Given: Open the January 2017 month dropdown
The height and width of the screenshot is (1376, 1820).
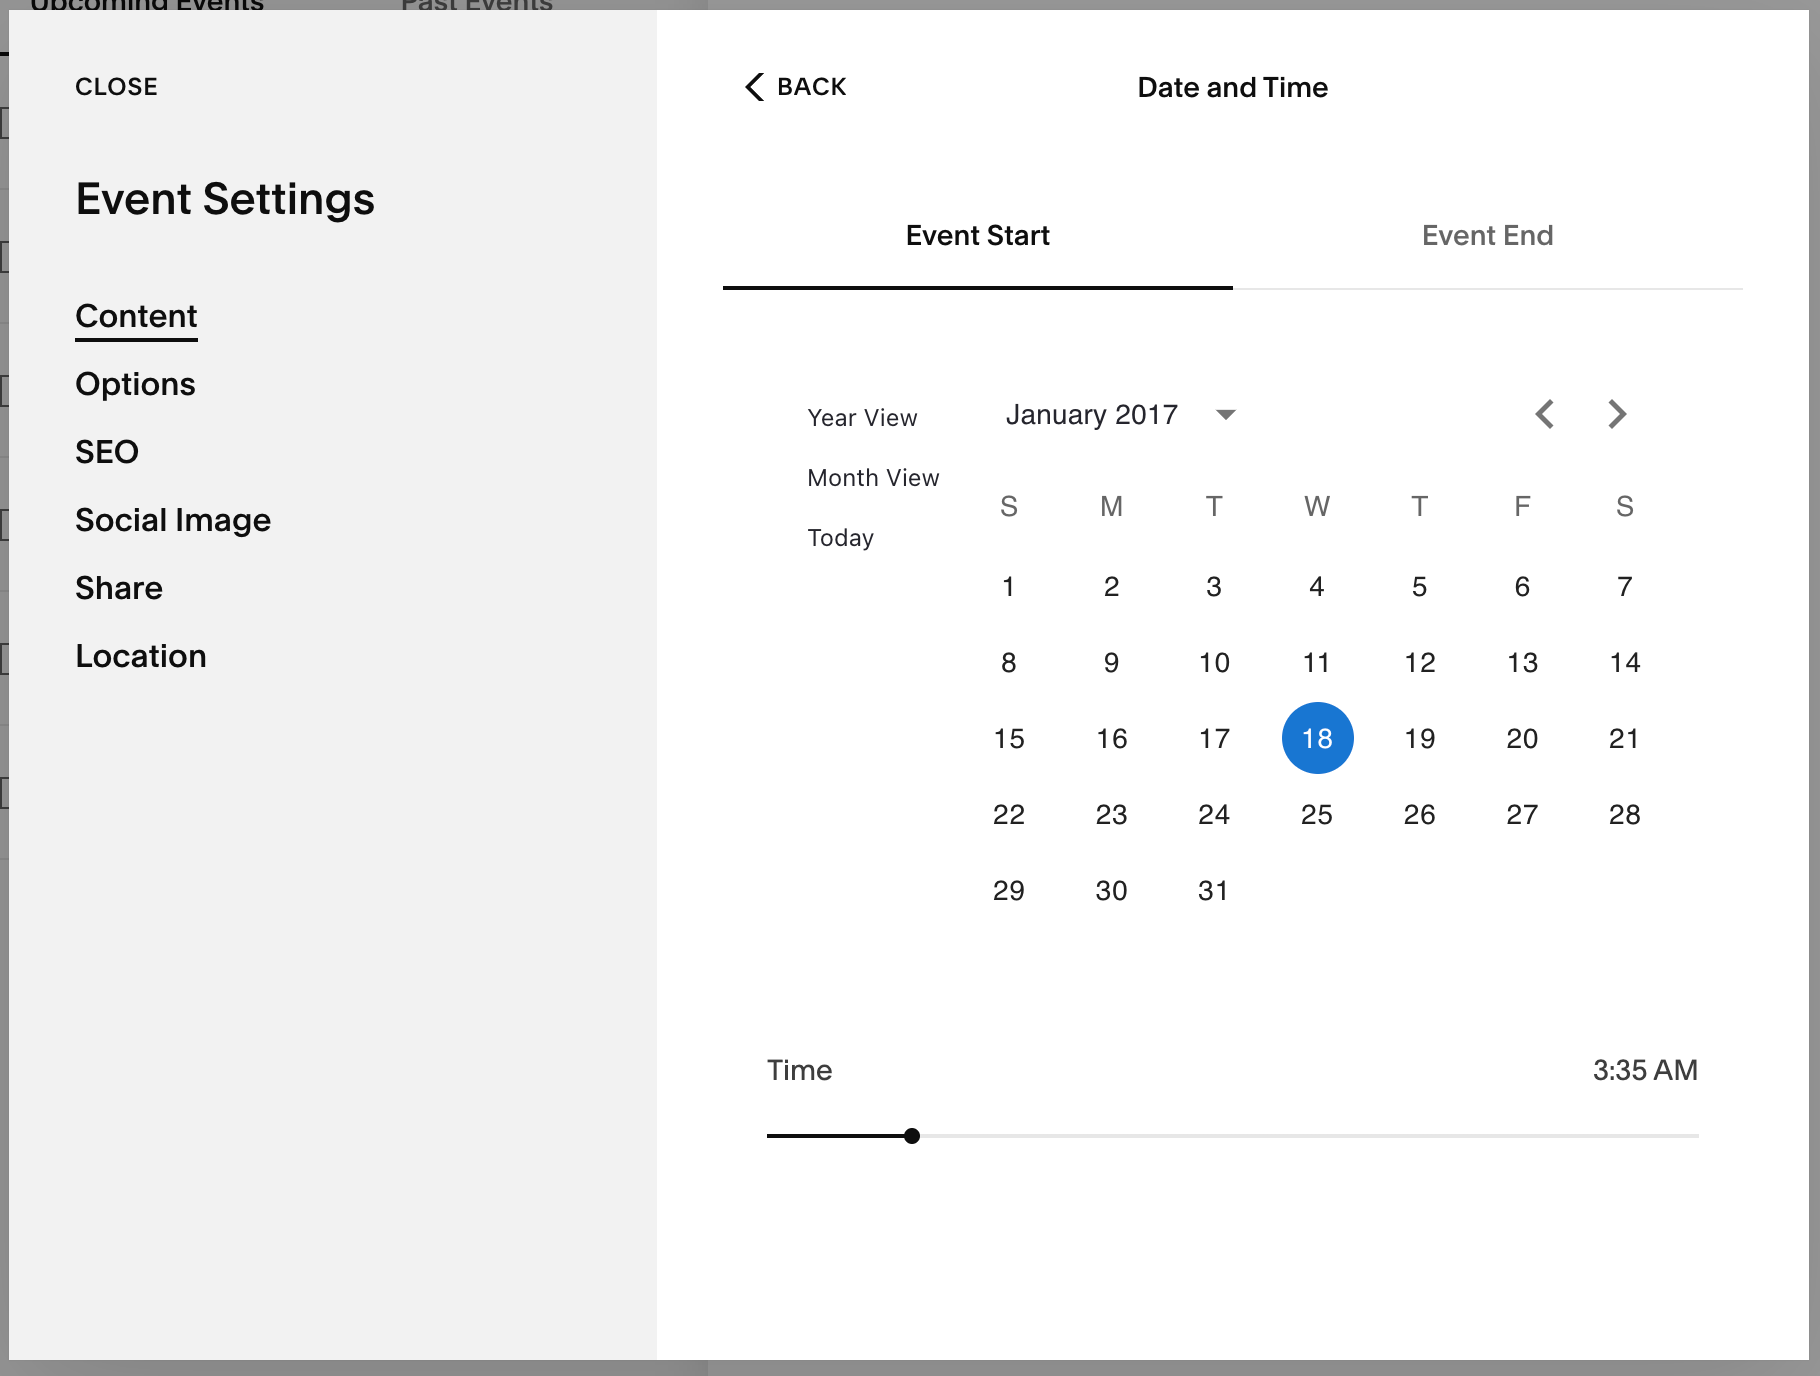Looking at the screenshot, I should [x=1121, y=415].
